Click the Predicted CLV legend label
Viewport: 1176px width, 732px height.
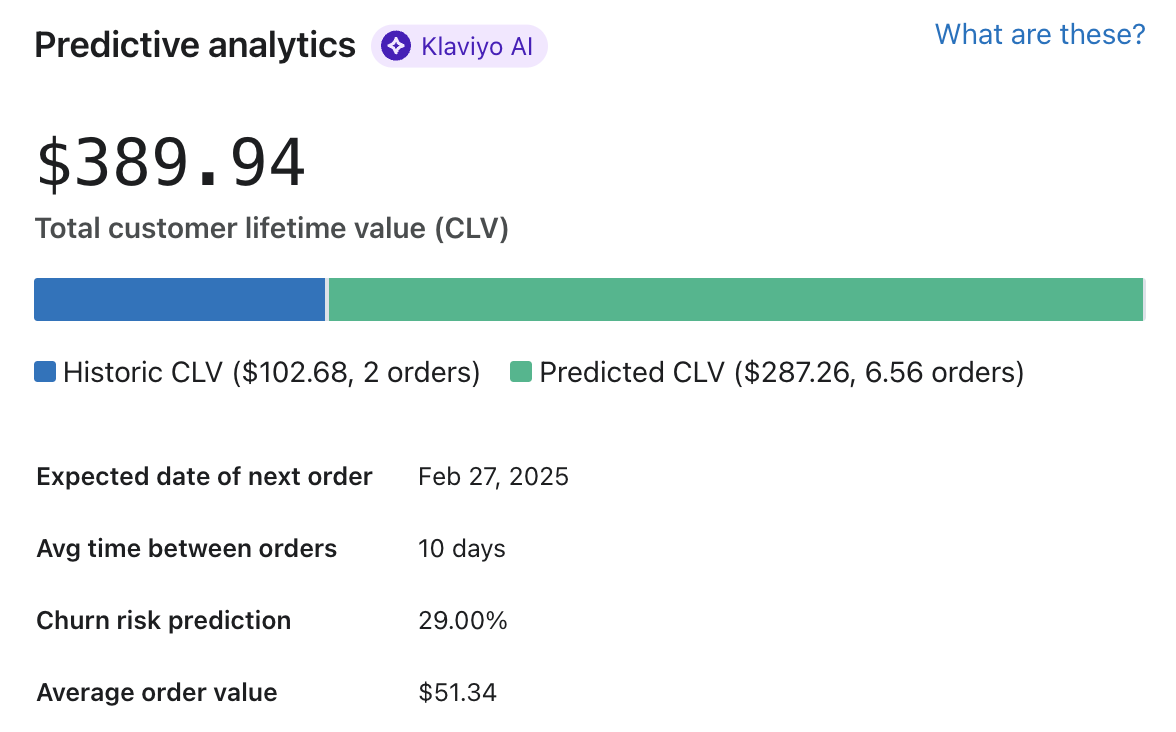pos(780,372)
